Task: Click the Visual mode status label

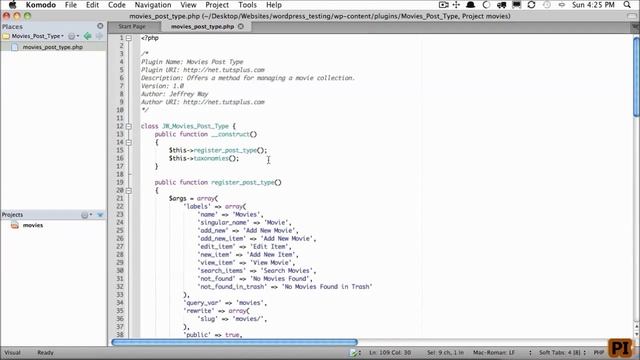Action: pyautogui.click(x=13, y=353)
